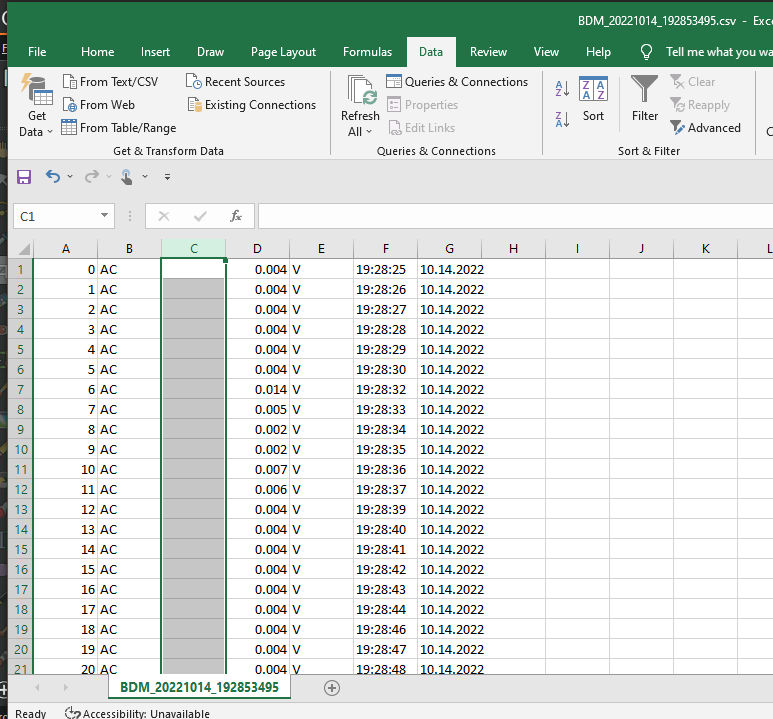
Task: Open the Get Data menu
Action: (x=36, y=105)
